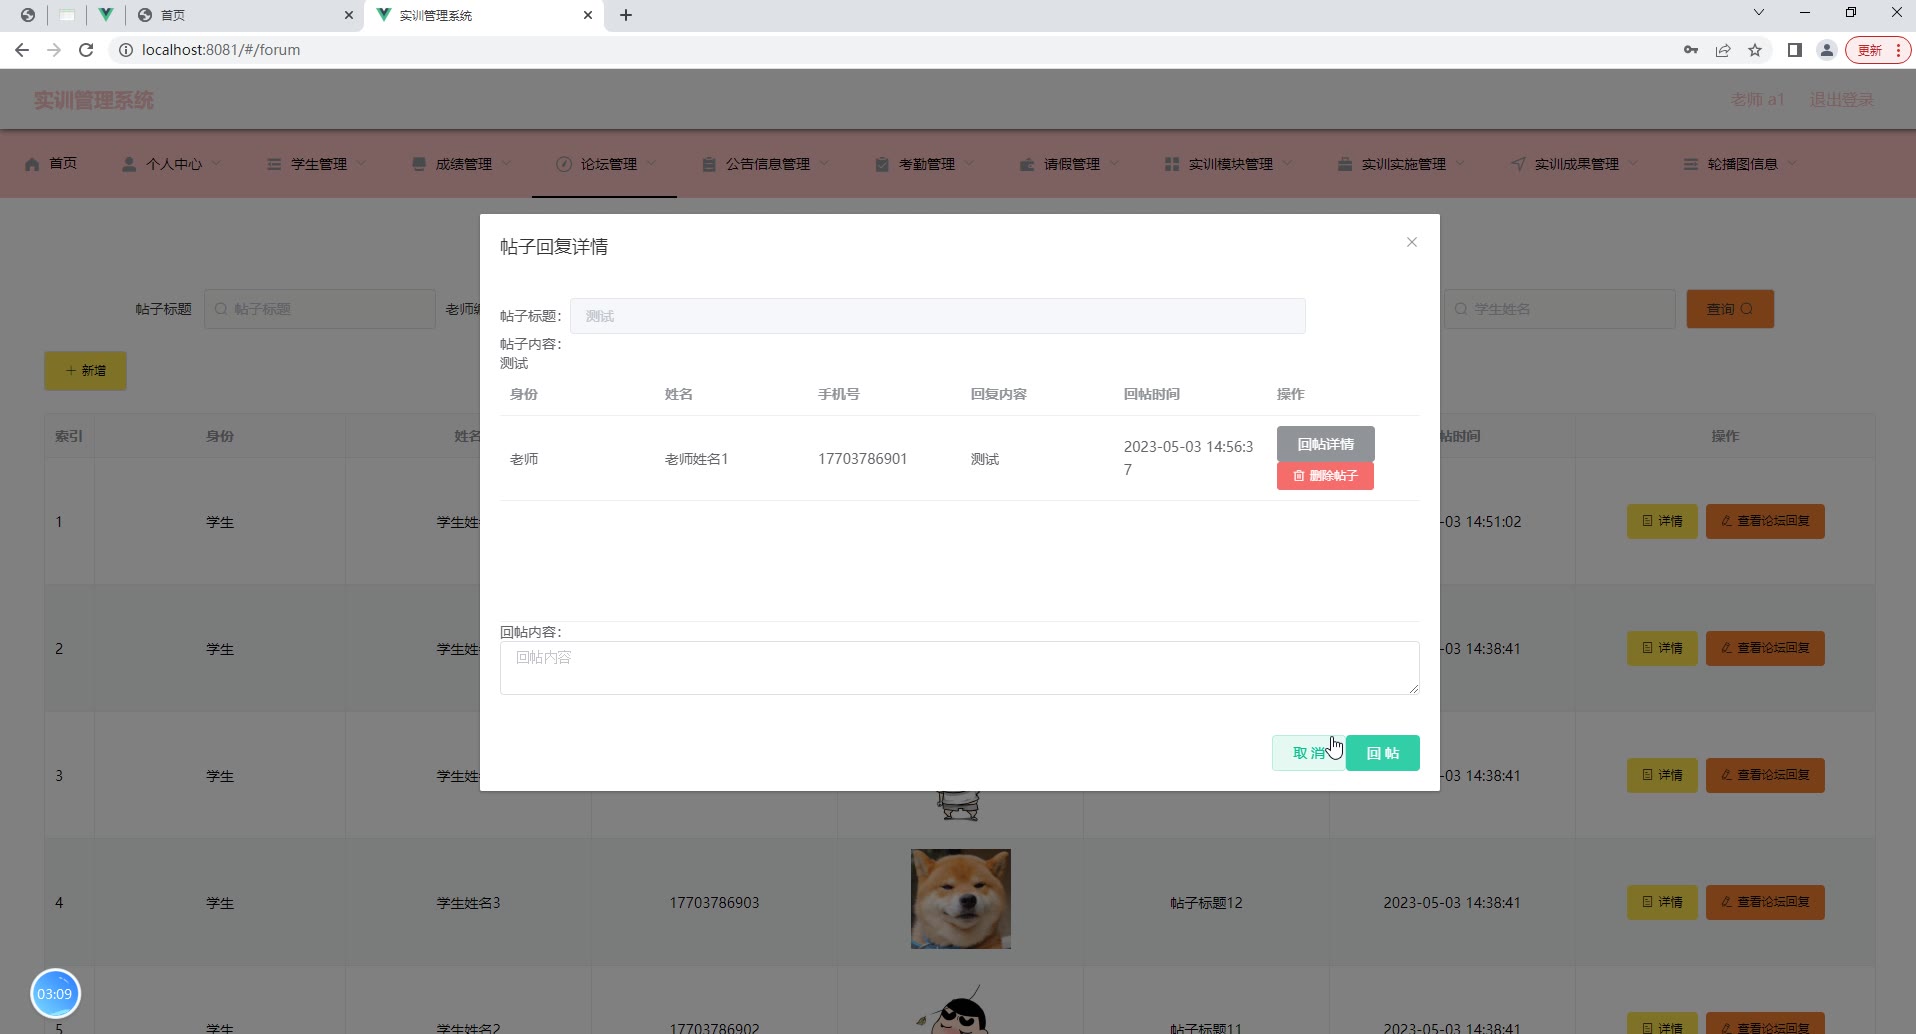Expand the 实训模块管理 submenu arrow

(1287, 164)
